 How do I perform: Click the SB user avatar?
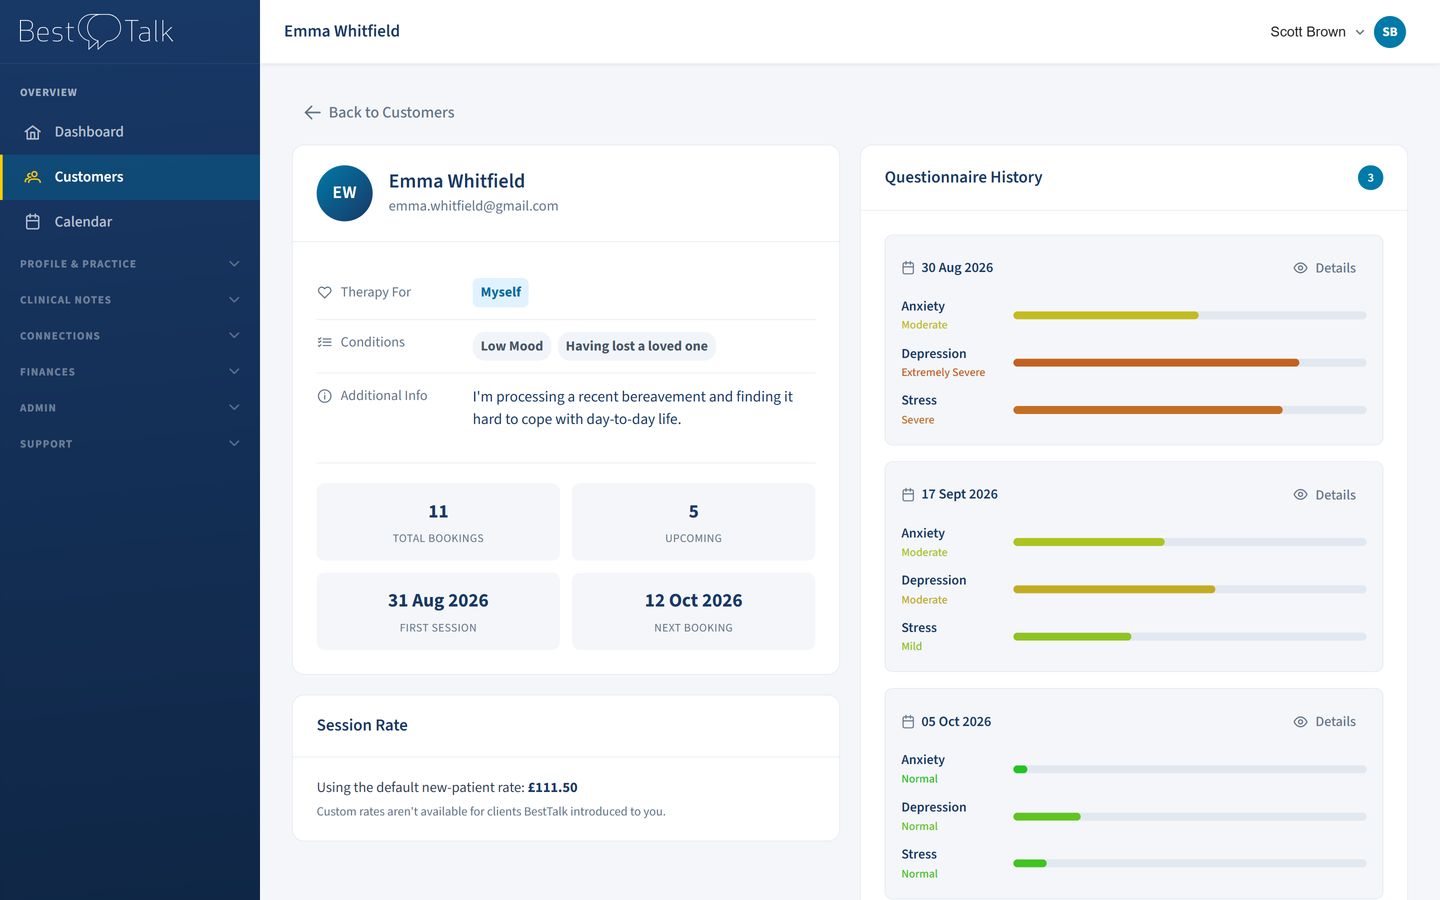click(1390, 32)
